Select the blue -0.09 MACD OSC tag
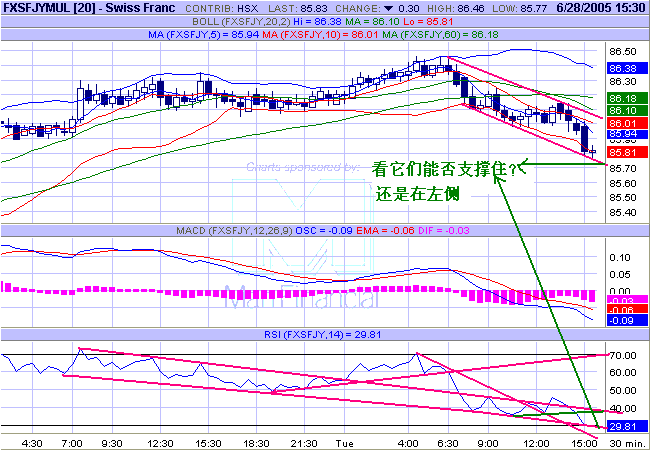 (622, 320)
